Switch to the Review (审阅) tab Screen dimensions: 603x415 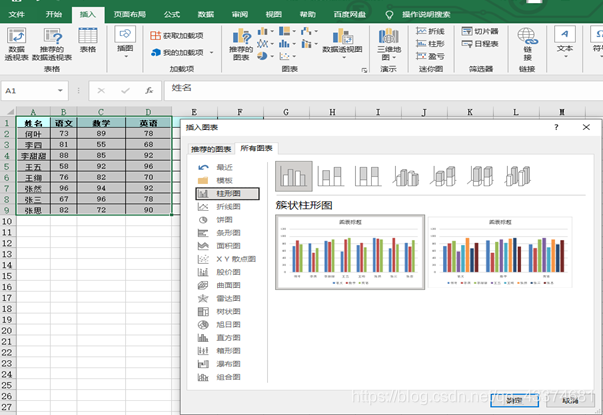click(x=240, y=15)
